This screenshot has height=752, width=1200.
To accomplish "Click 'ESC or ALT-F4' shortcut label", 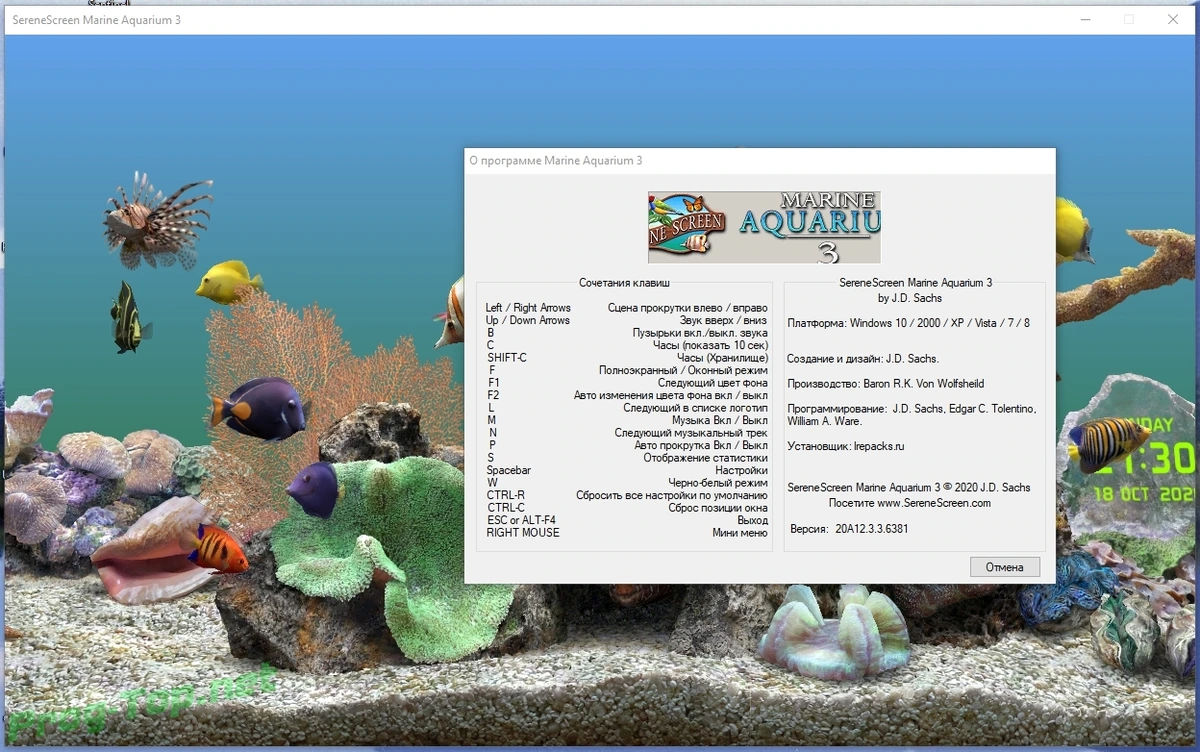I will 521,520.
